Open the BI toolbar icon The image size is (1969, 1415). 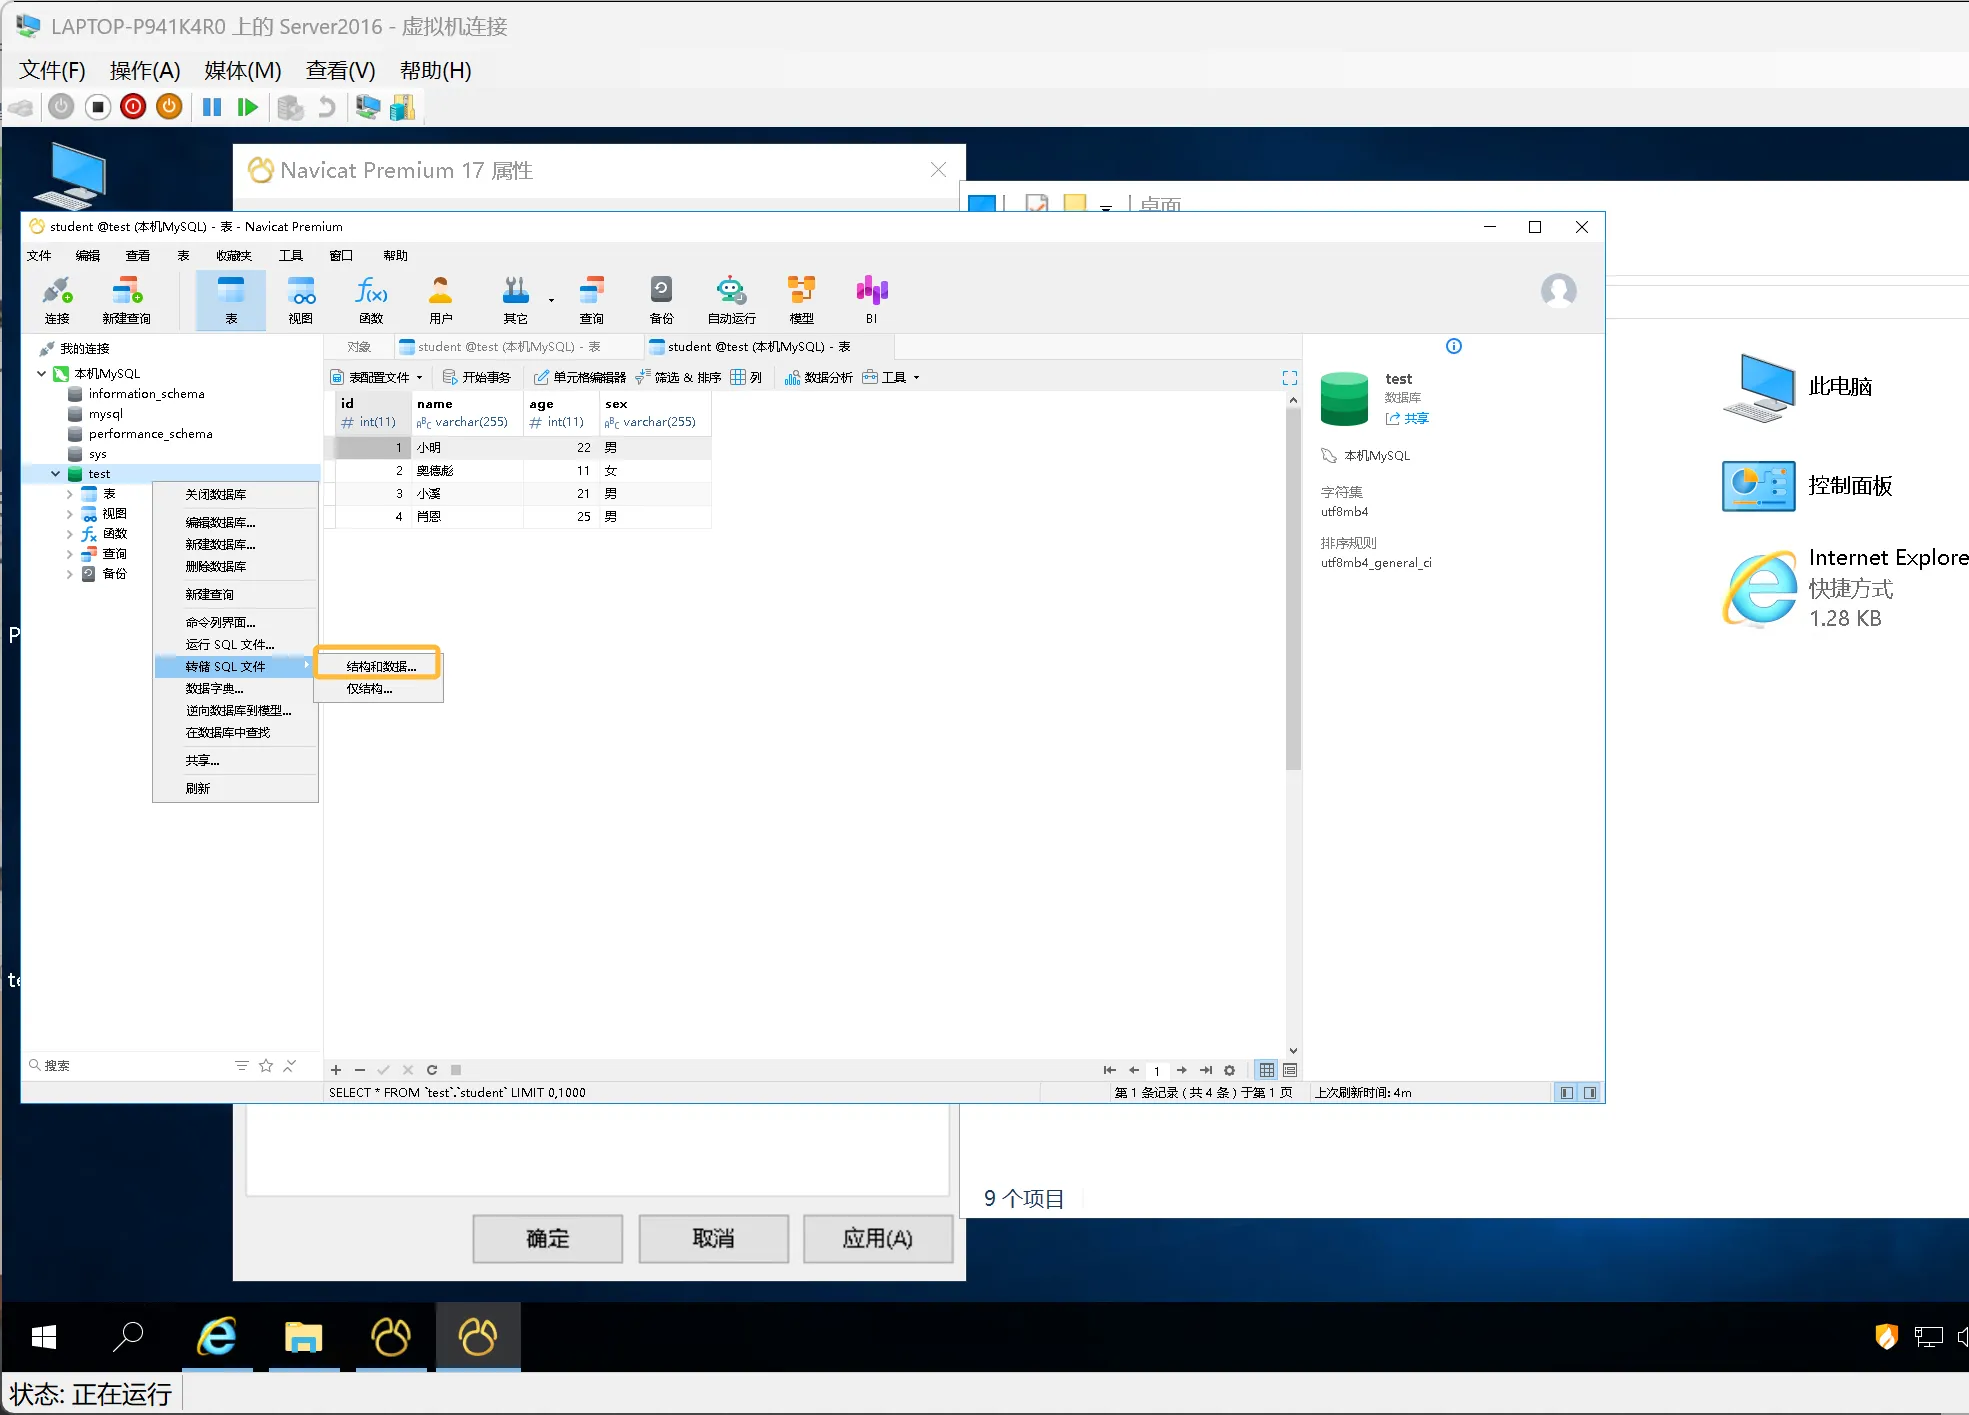(x=872, y=299)
